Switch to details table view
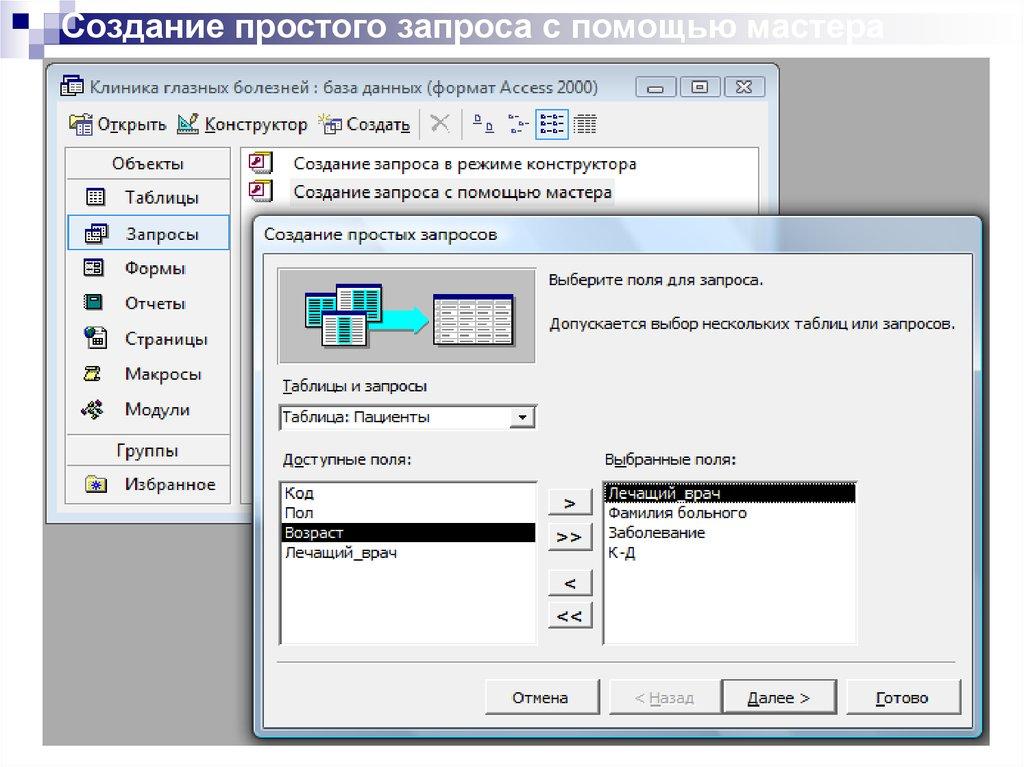 coord(585,124)
